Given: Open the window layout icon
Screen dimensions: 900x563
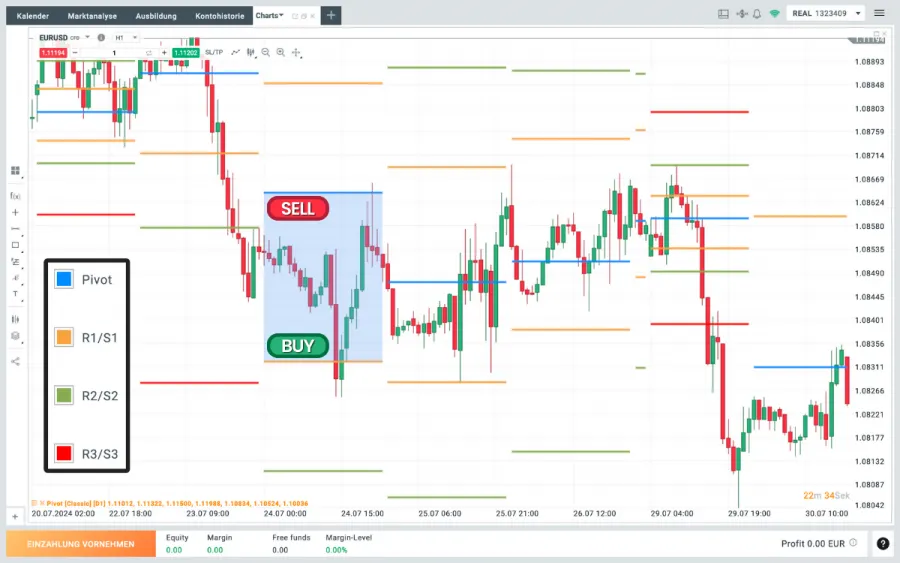Looking at the screenshot, I should tap(723, 14).
